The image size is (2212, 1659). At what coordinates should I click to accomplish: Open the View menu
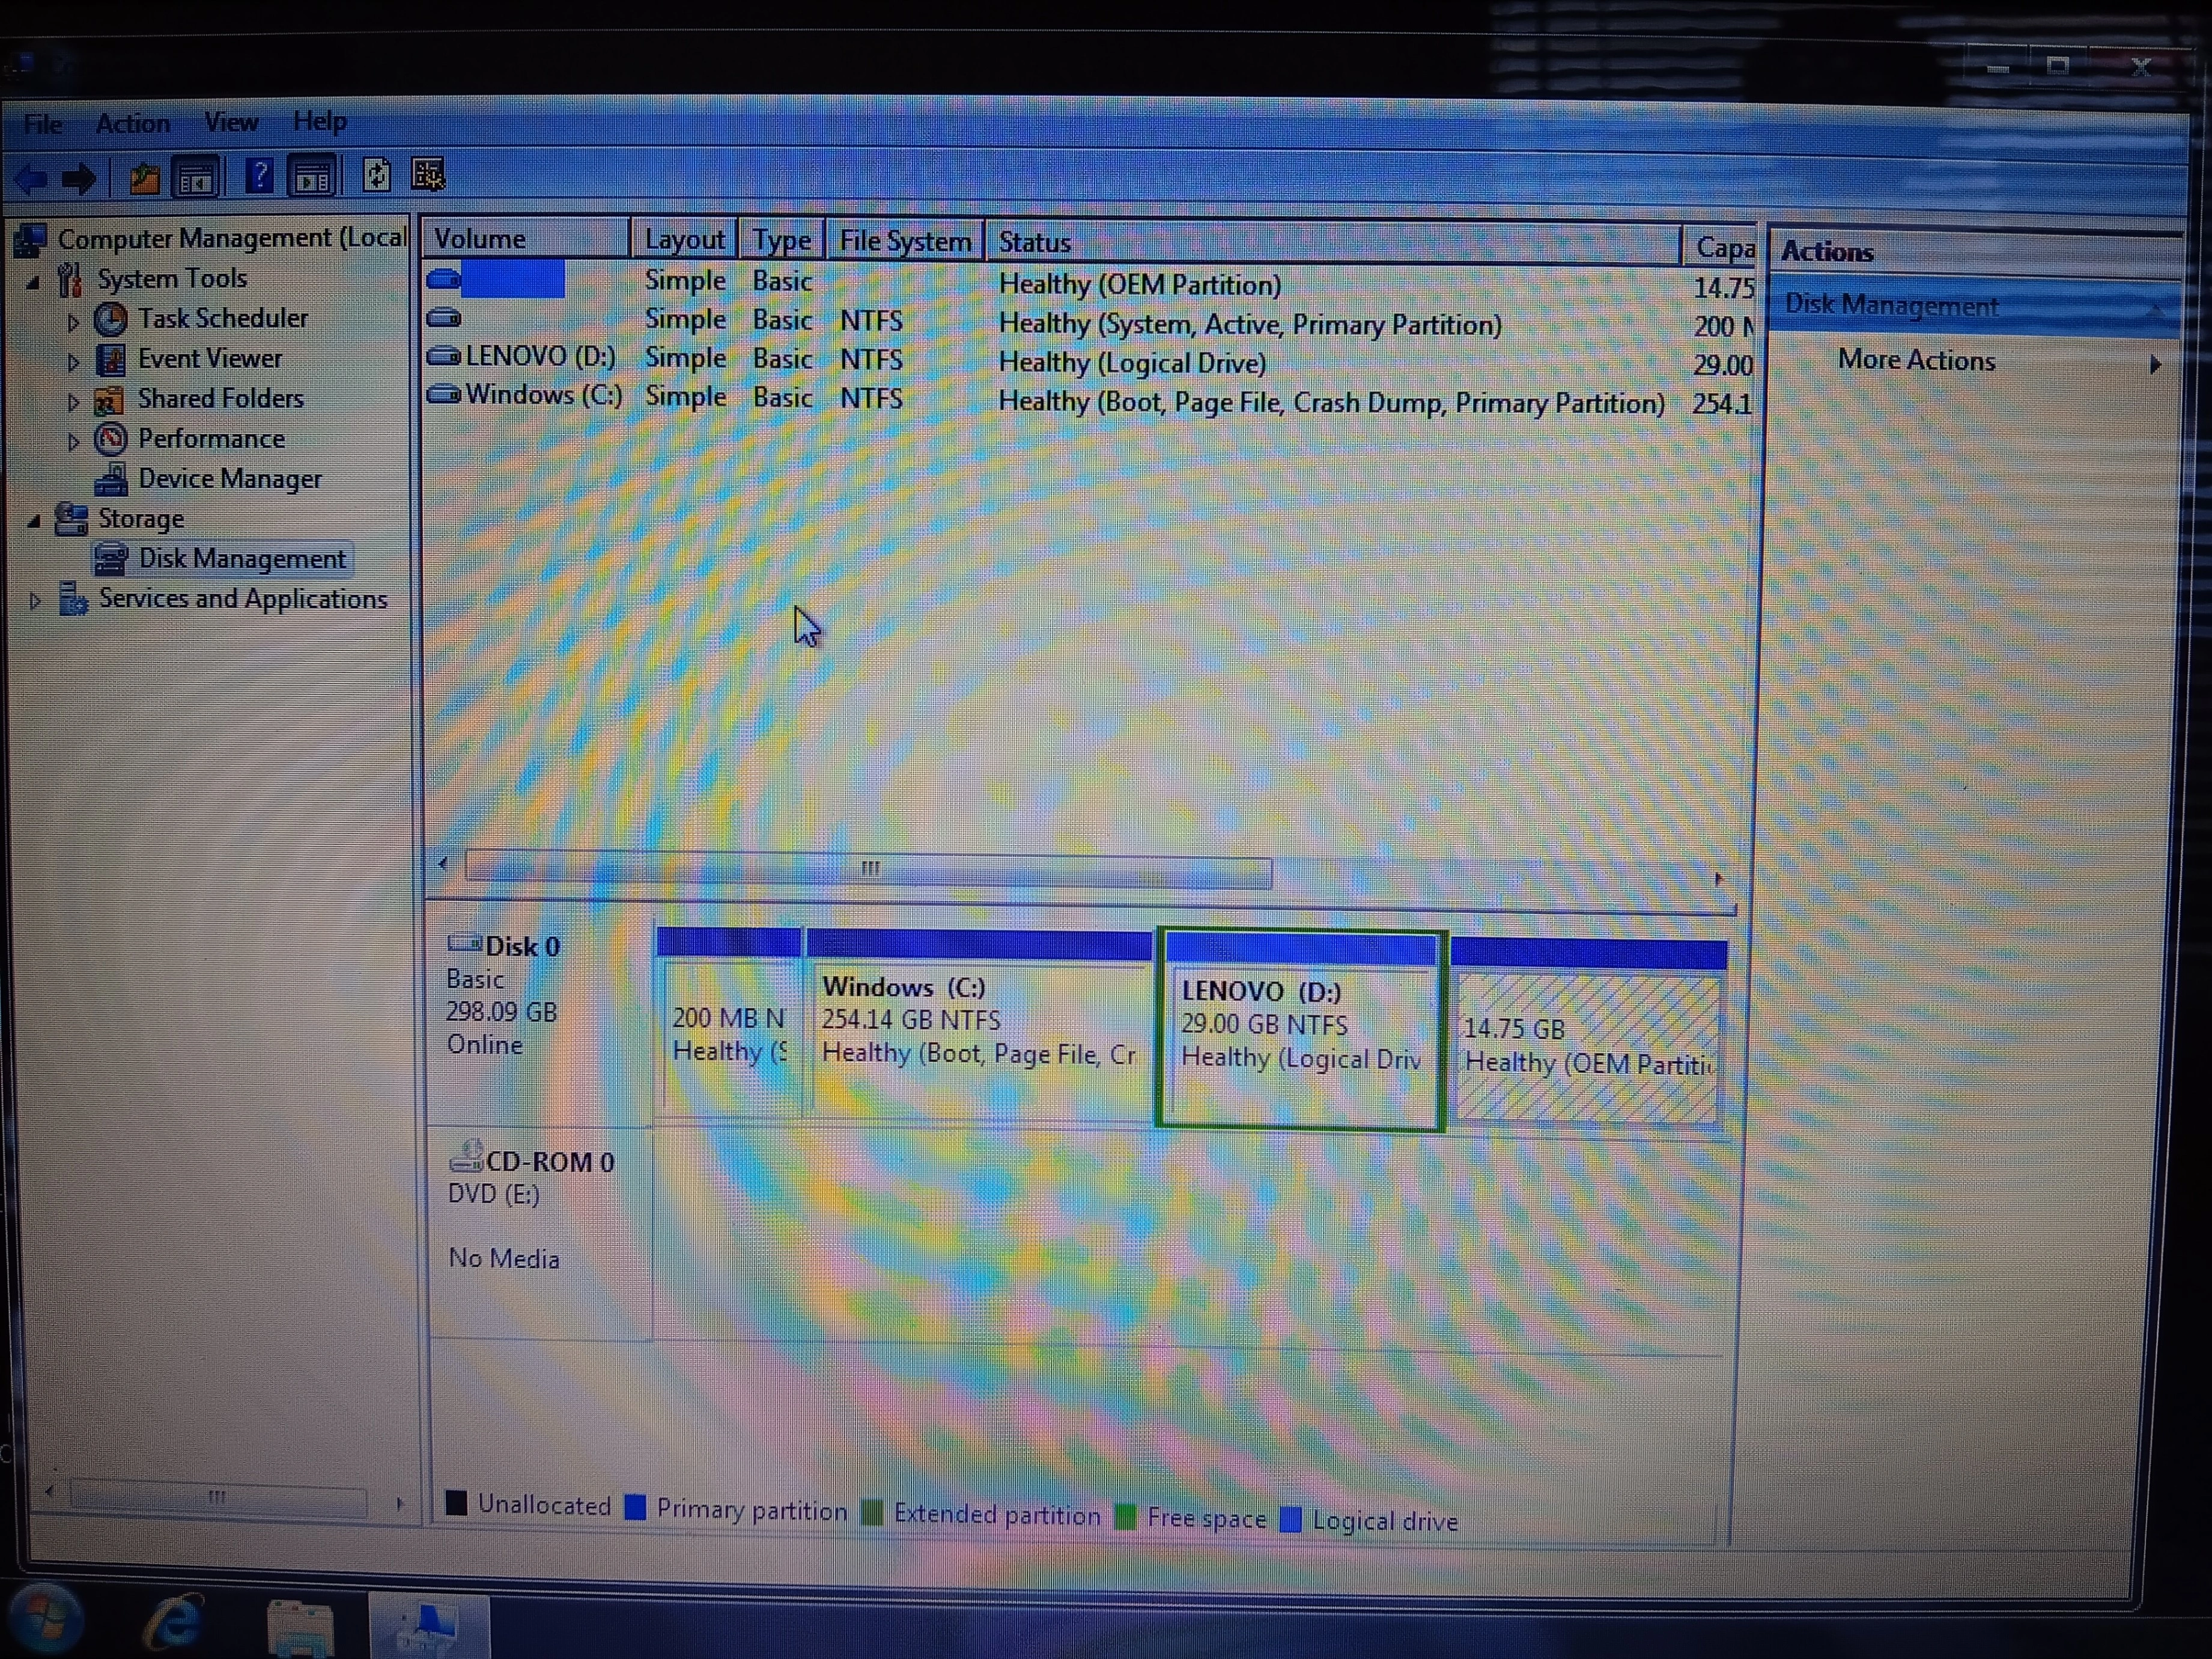click(231, 122)
